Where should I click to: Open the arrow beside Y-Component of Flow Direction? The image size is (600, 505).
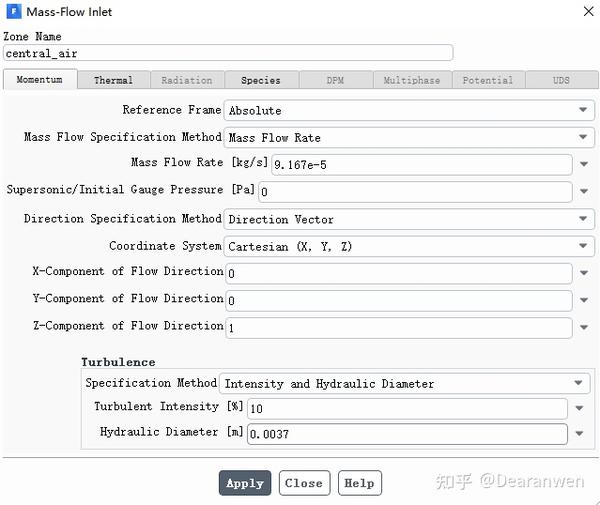tap(584, 300)
